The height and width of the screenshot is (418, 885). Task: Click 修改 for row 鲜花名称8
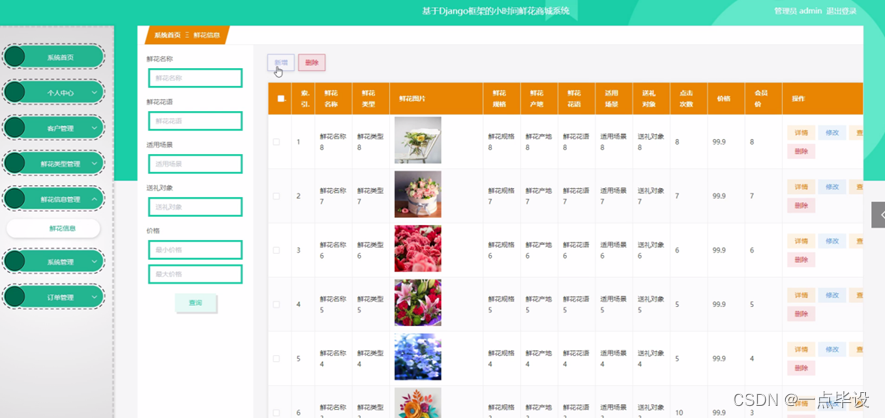[x=832, y=133]
